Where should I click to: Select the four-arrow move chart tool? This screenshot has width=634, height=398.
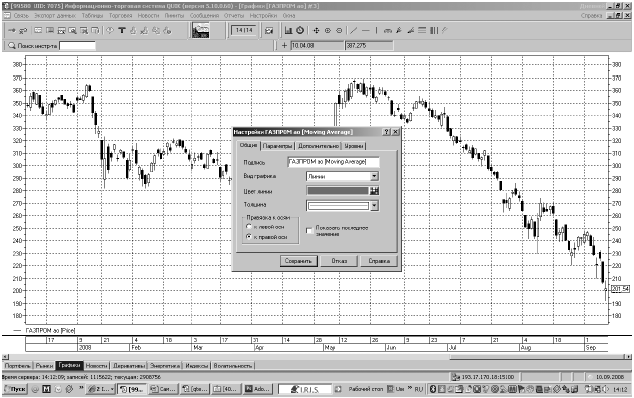pos(316,30)
